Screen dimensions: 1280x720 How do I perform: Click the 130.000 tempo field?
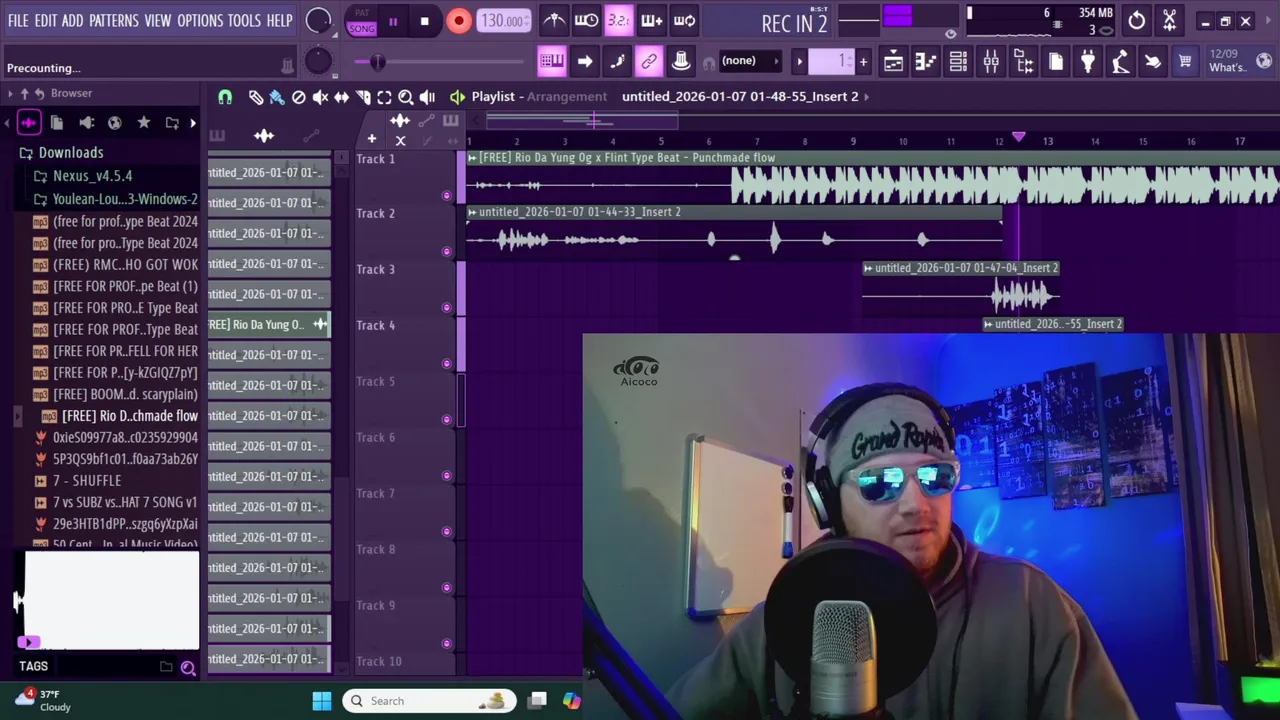point(503,20)
